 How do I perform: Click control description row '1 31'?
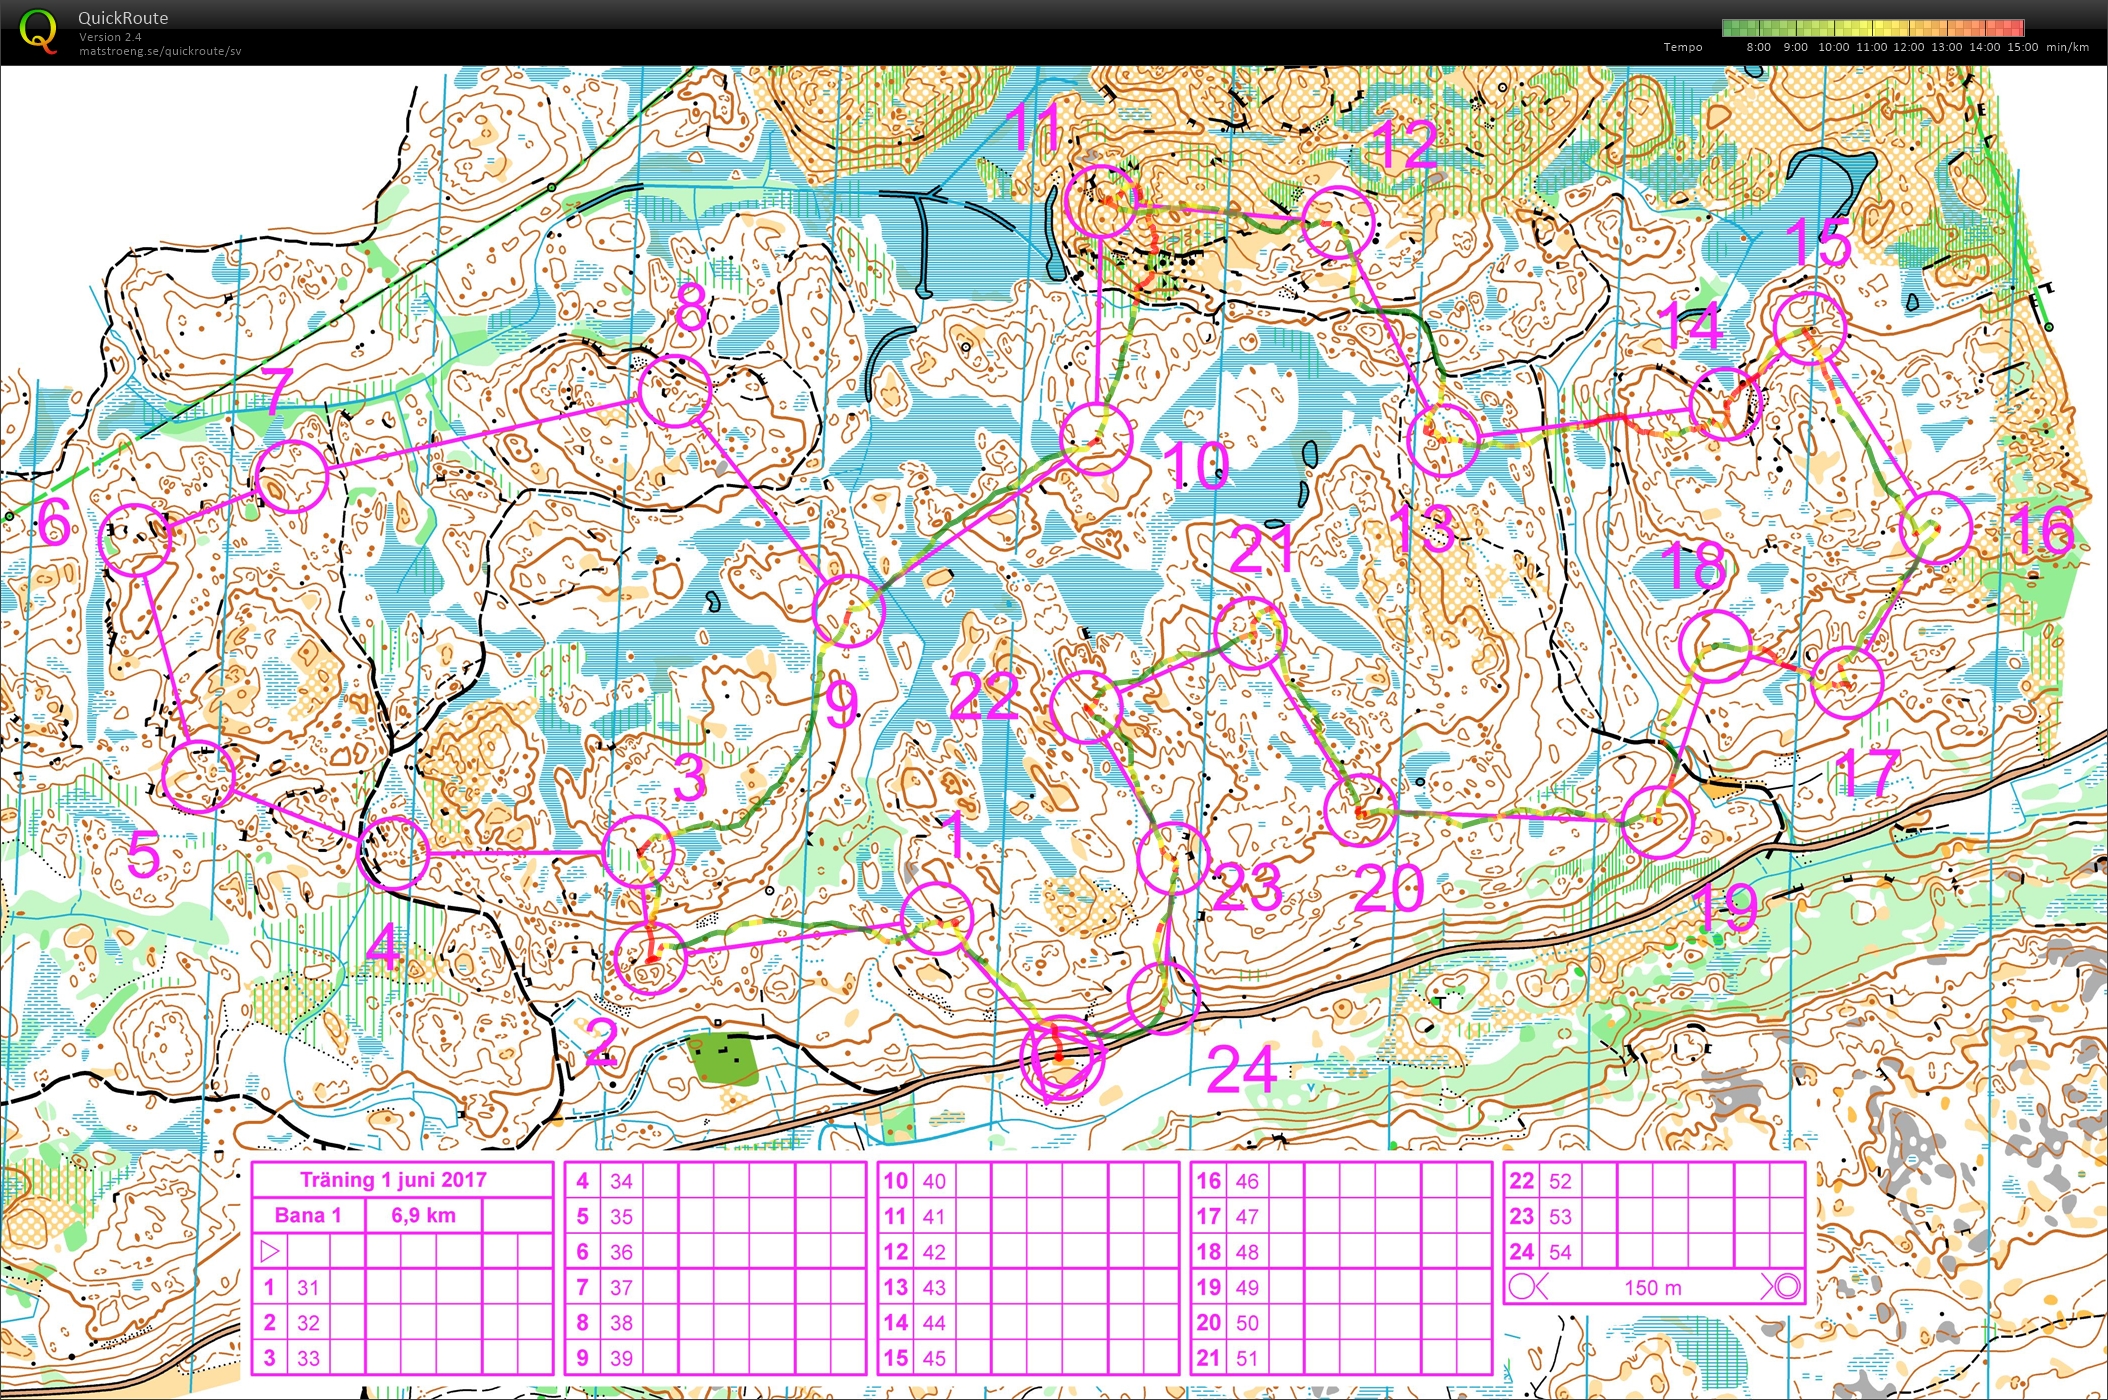pyautogui.click(x=401, y=1287)
